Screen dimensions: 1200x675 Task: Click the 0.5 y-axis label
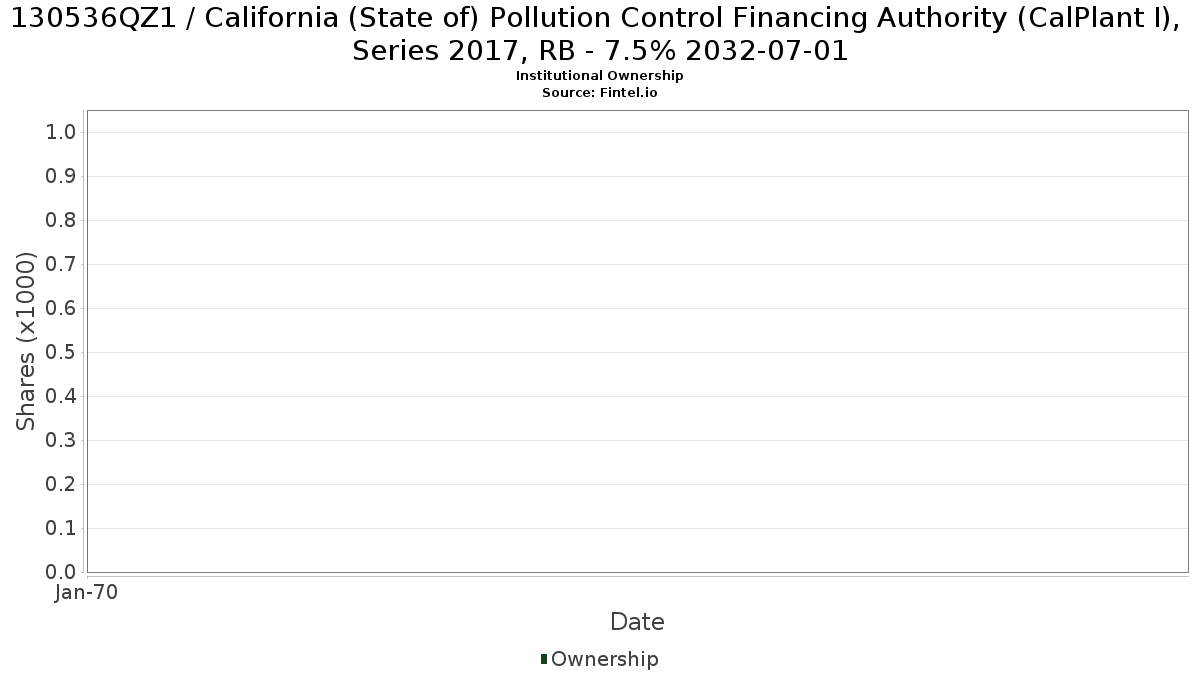pos(61,353)
